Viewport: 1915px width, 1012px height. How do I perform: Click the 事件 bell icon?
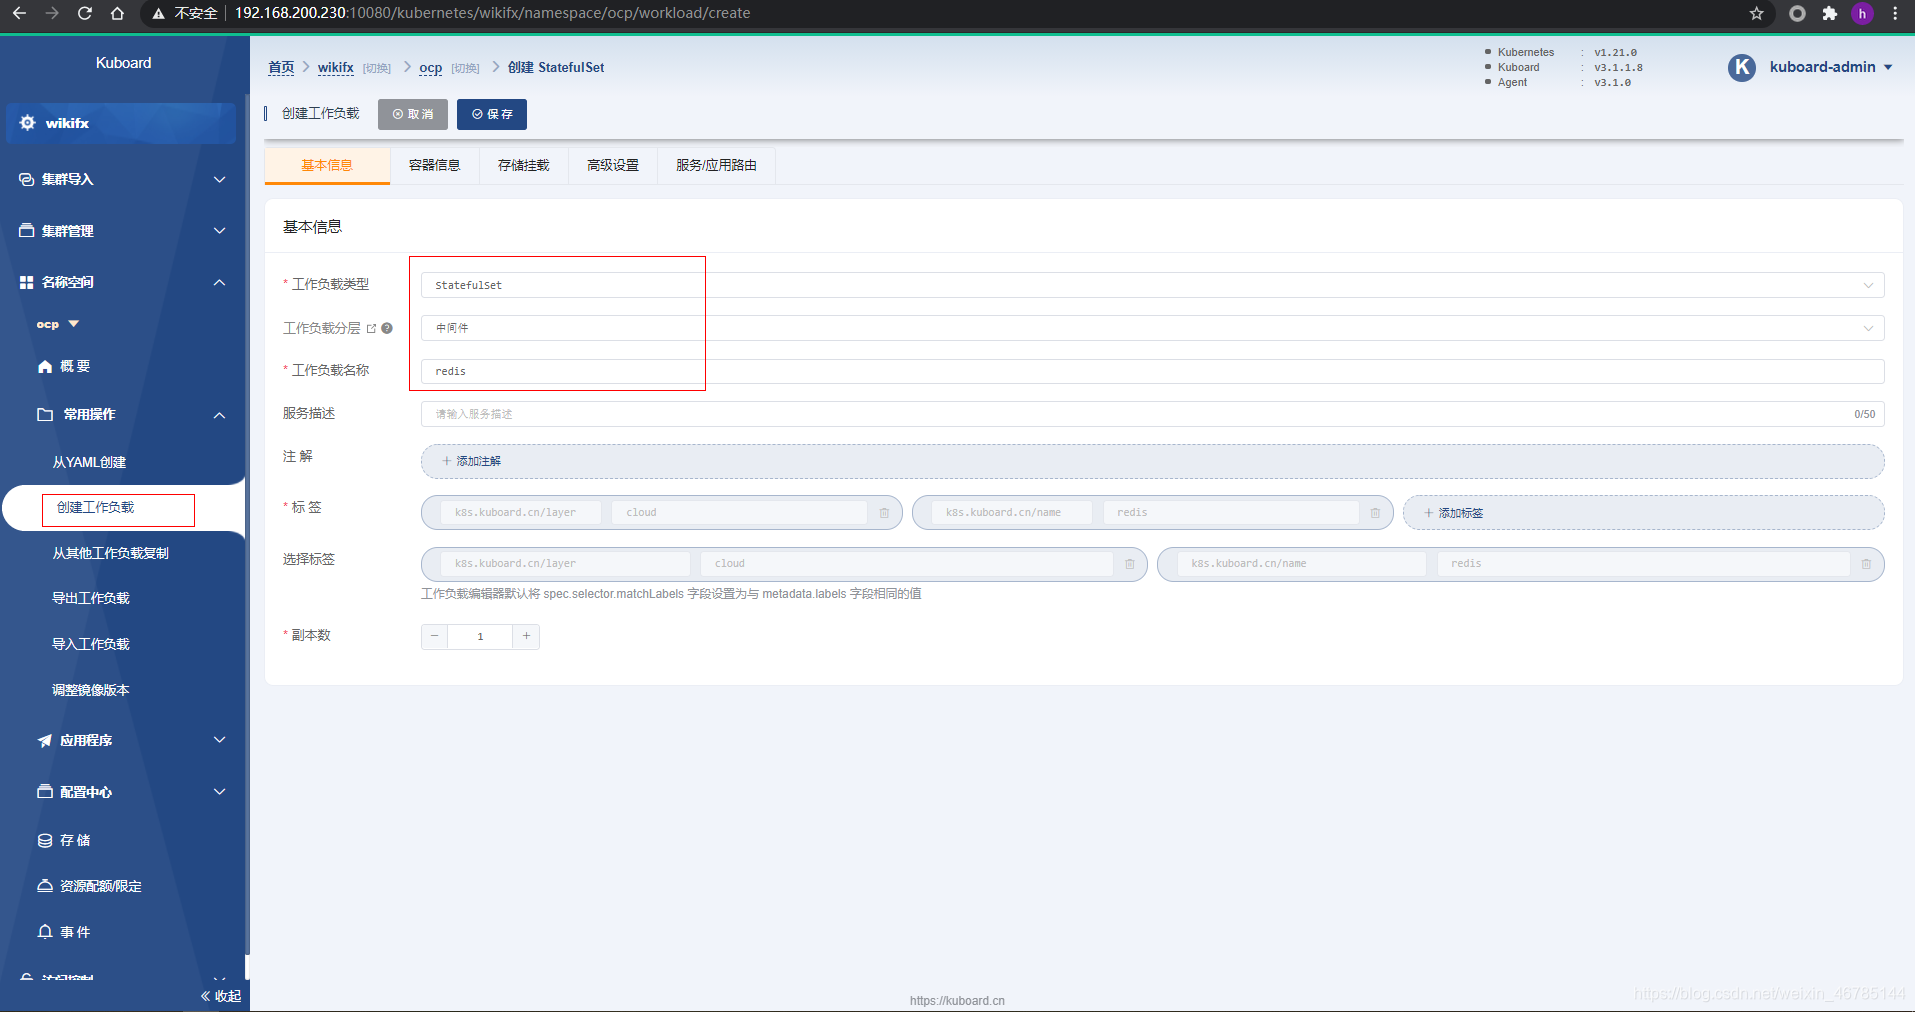pos(45,931)
